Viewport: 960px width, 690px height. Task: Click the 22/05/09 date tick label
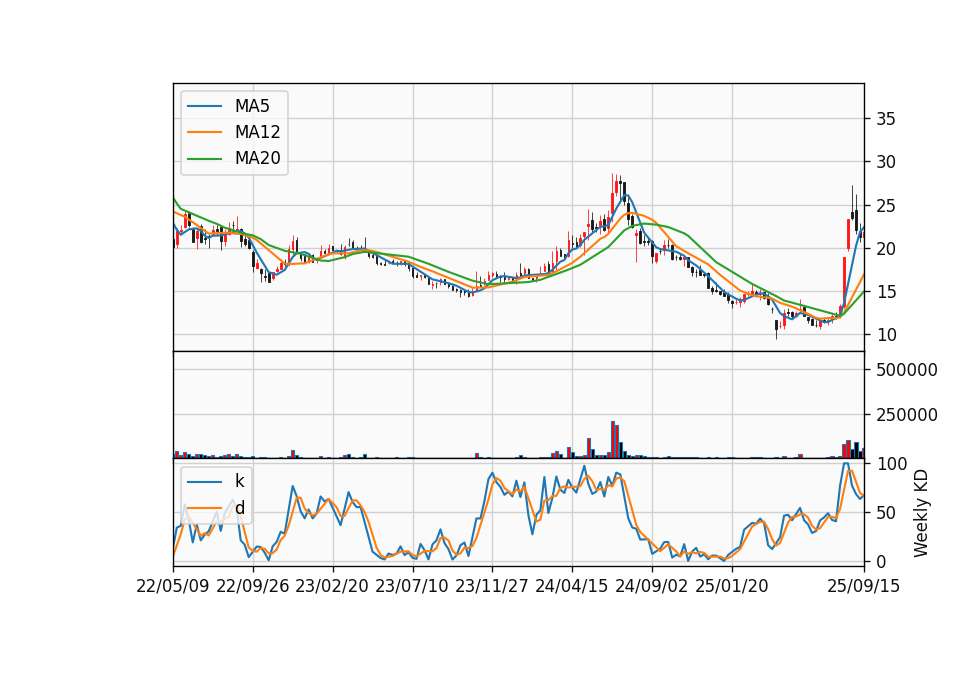coord(173,586)
